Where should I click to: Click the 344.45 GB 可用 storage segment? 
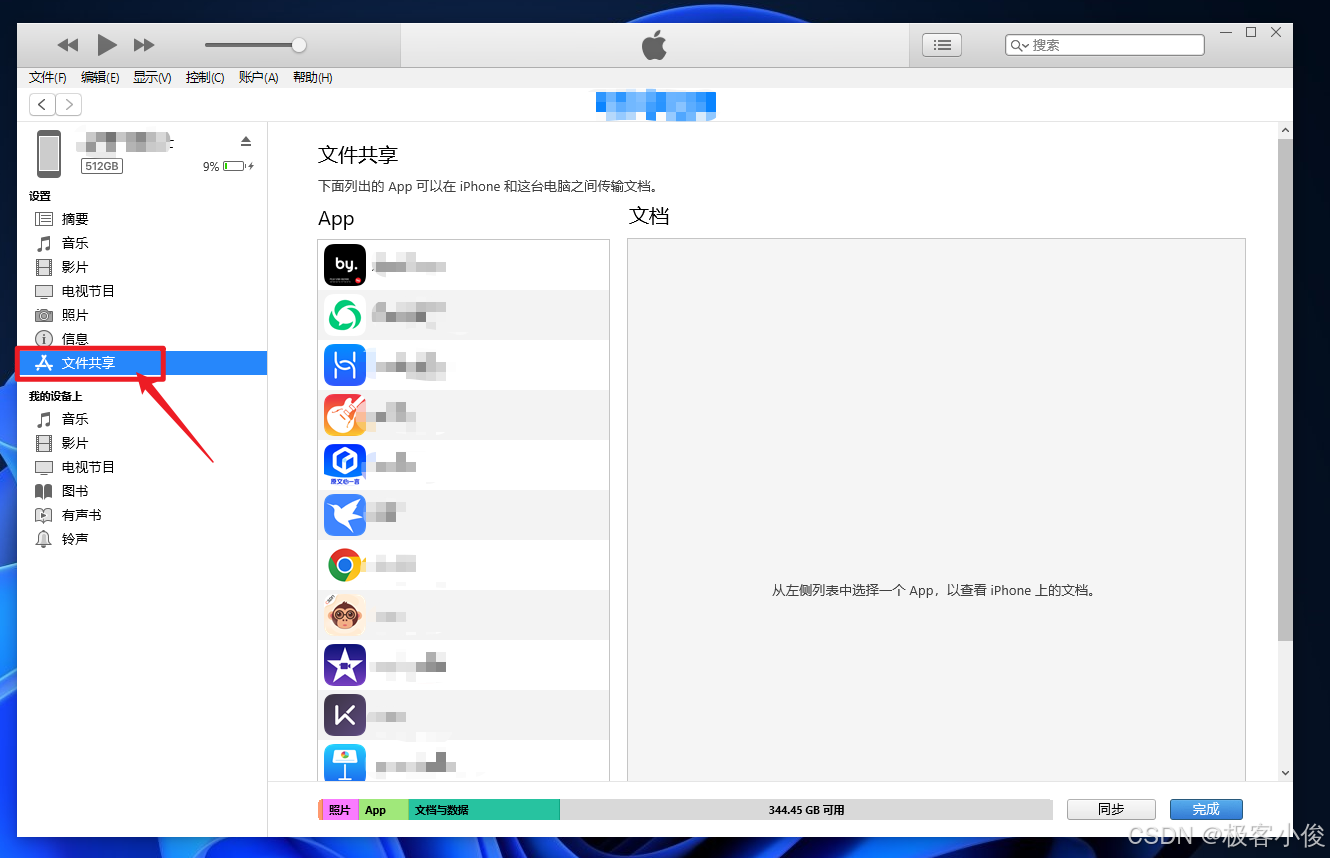coord(806,810)
